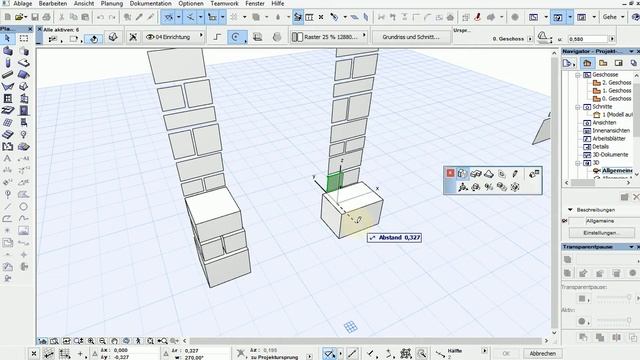Redo the last action
Viewport: 640px width, 360px height.
[x=112, y=17]
